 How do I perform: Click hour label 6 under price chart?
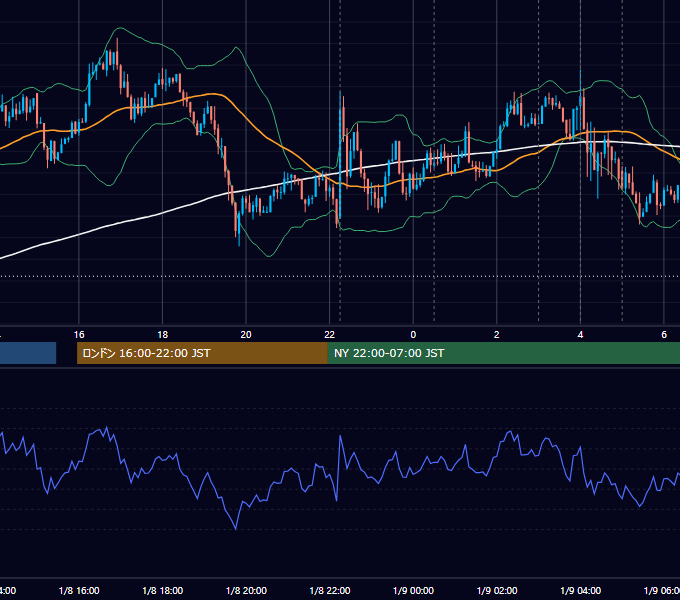(x=664, y=335)
